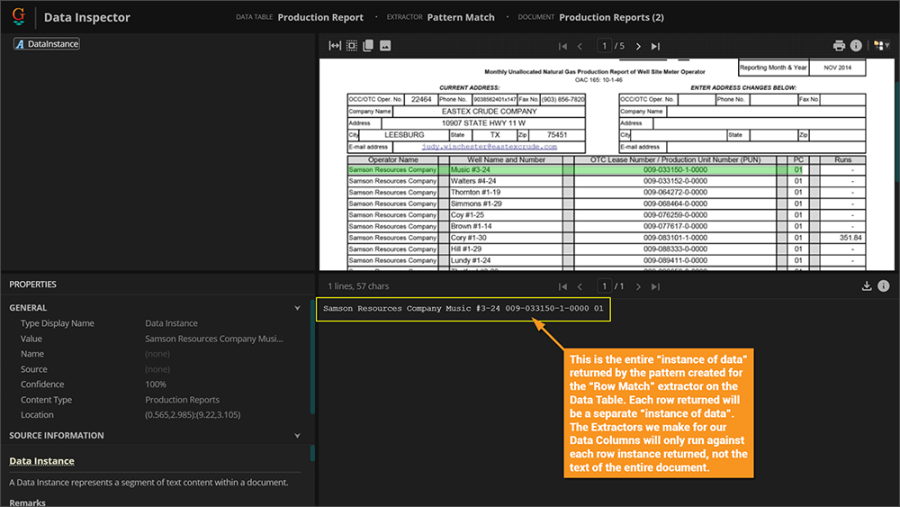Download the text result with download icon

[867, 286]
